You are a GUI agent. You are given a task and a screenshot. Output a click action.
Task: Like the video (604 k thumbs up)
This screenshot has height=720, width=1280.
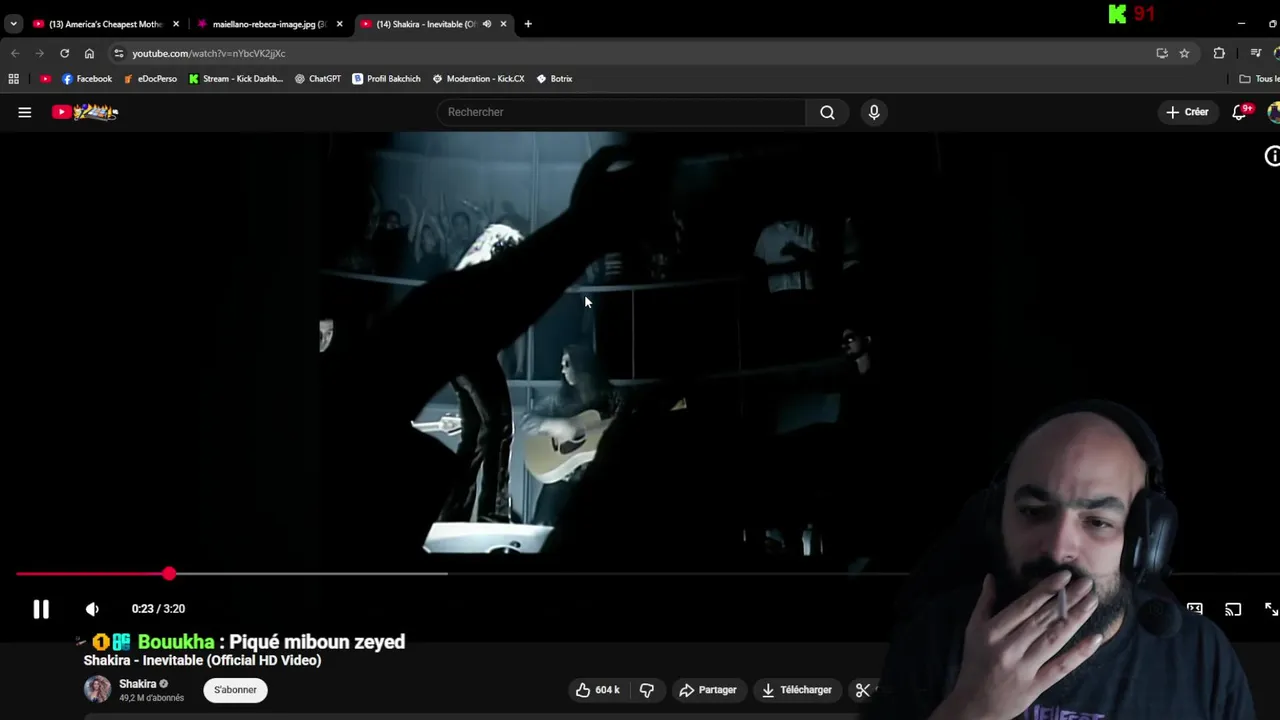598,690
